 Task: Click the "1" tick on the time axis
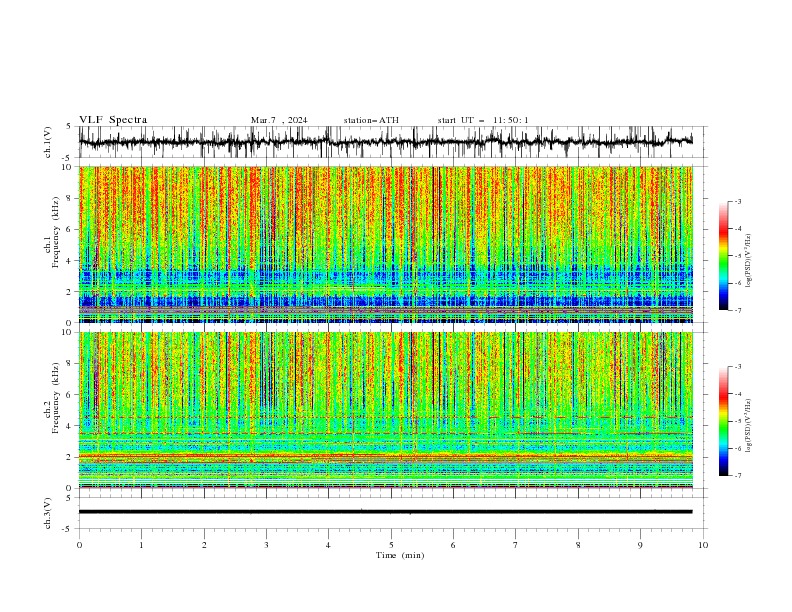pos(141,545)
